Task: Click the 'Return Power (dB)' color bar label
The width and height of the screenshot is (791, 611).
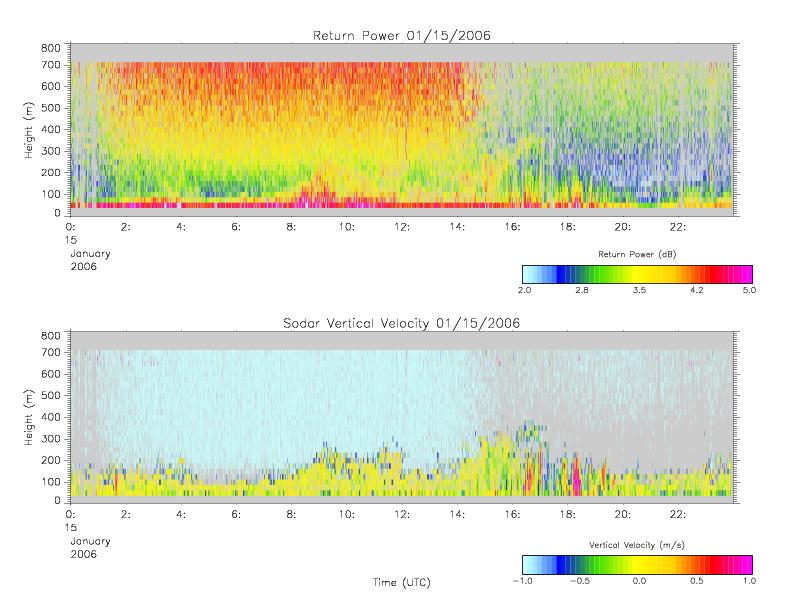Action: coord(637,254)
